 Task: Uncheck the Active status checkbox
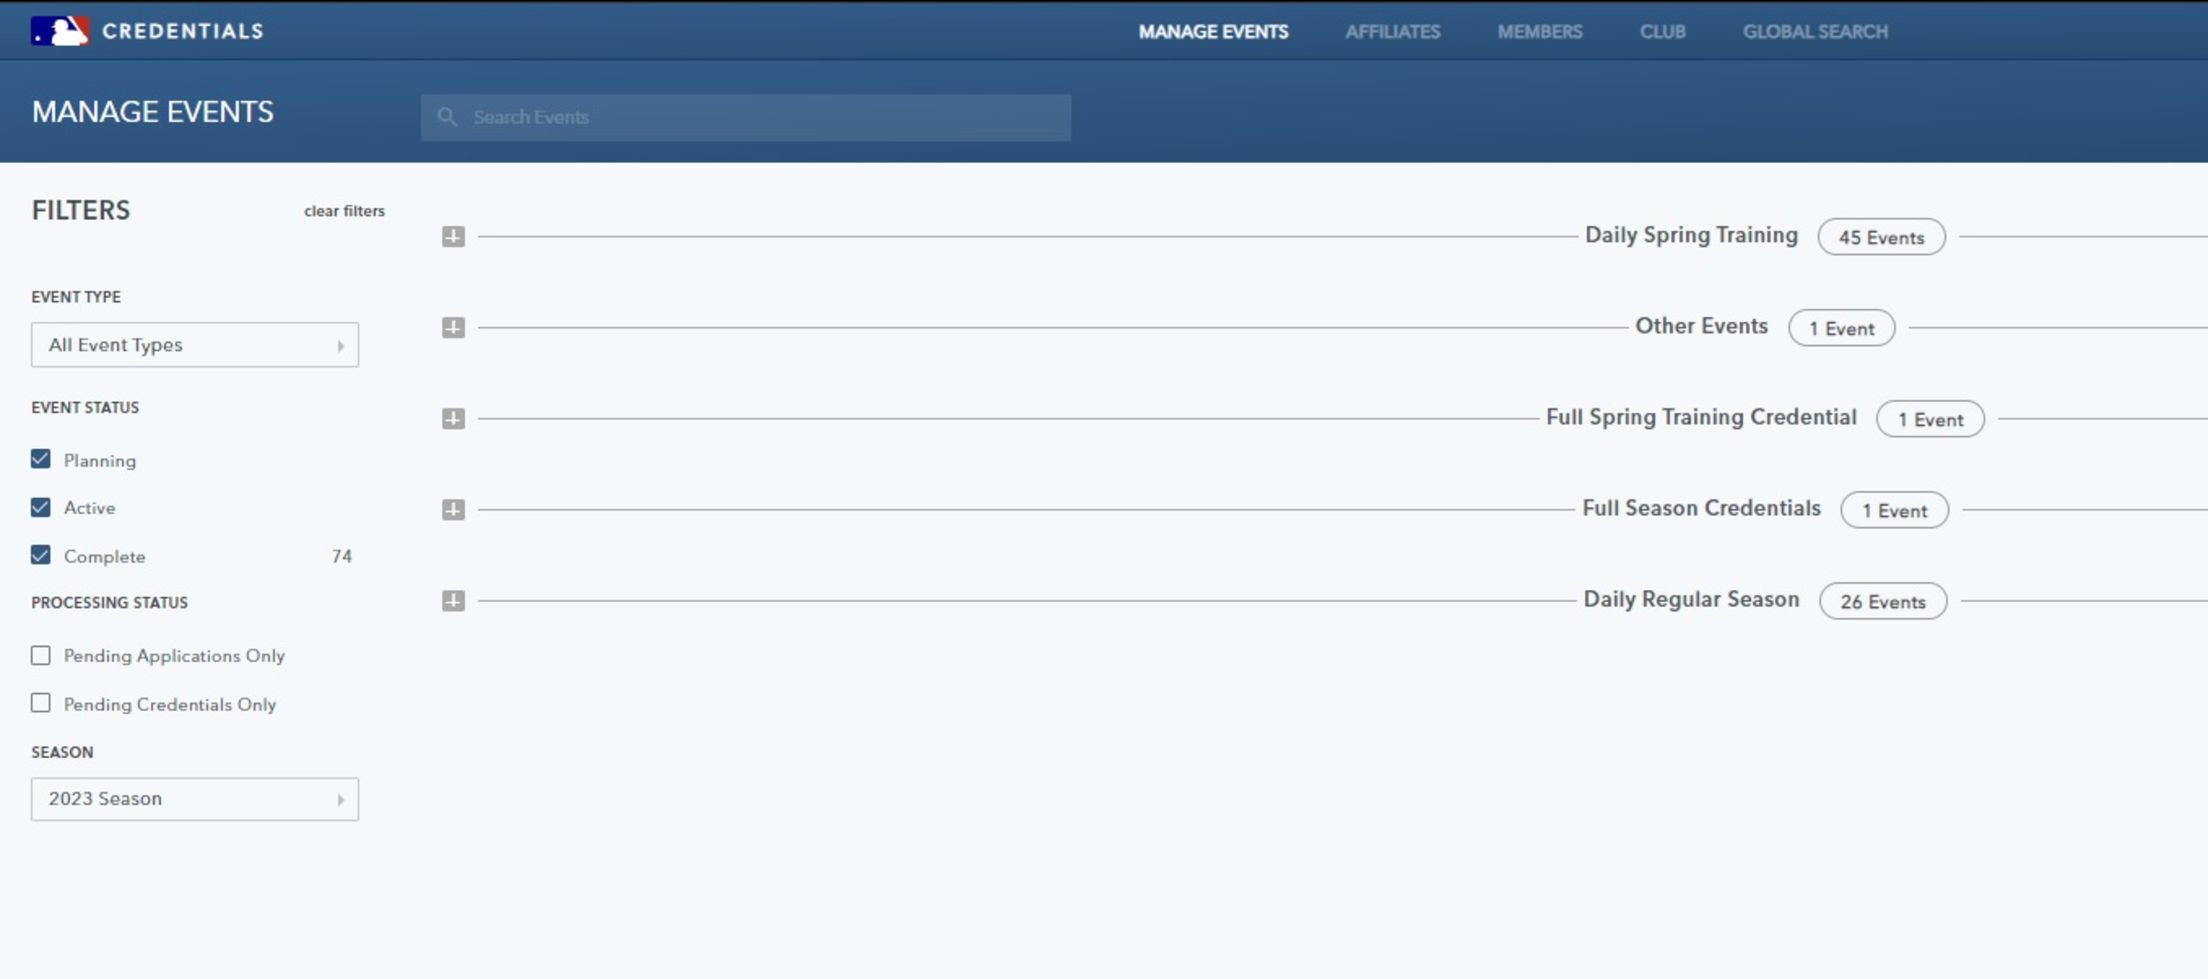point(41,507)
